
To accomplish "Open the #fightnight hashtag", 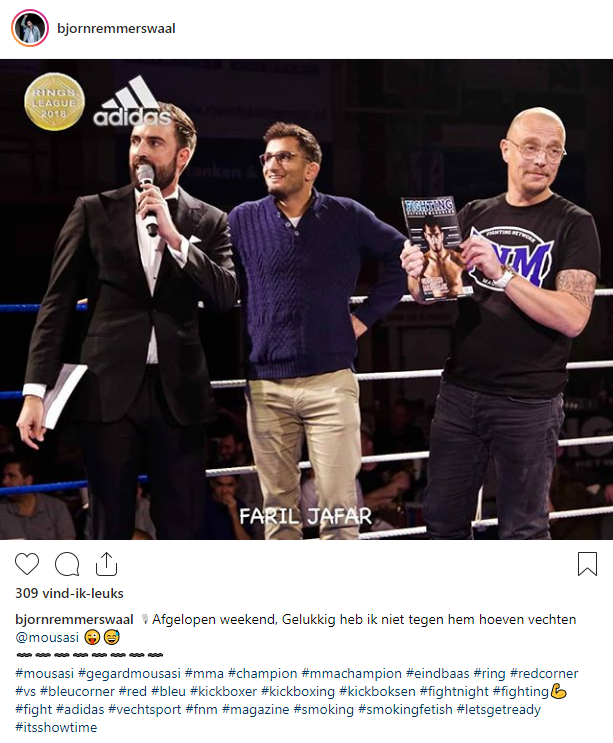I will (454, 691).
